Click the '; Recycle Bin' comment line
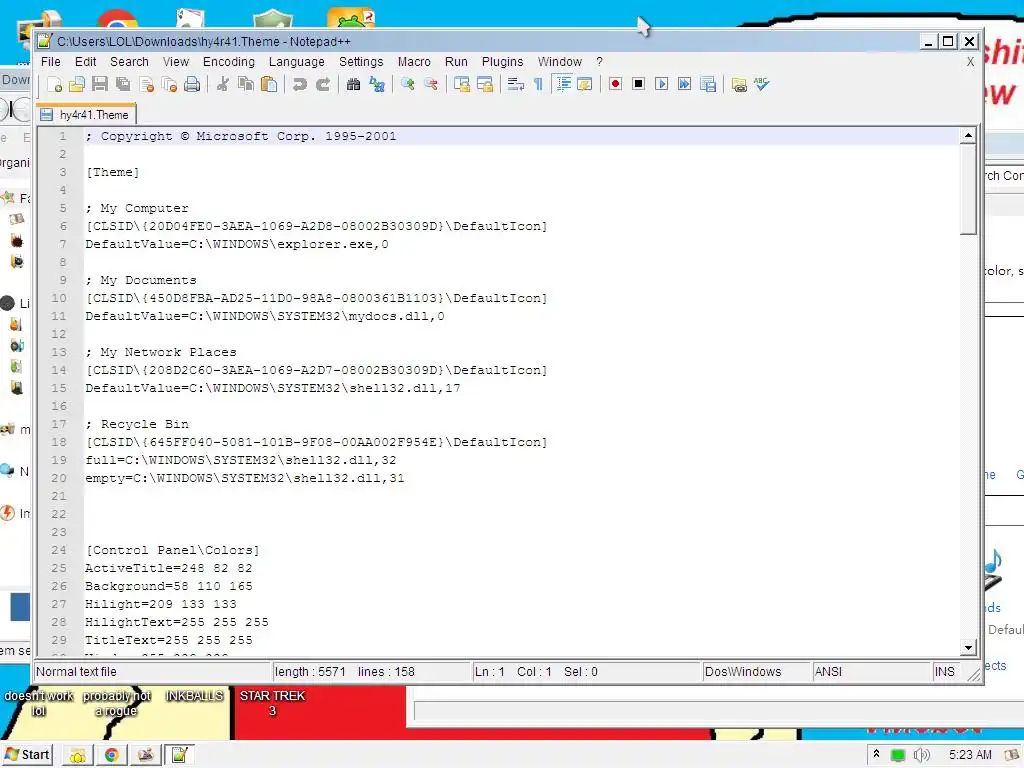Screen dimensions: 1024x768 (x=137, y=424)
